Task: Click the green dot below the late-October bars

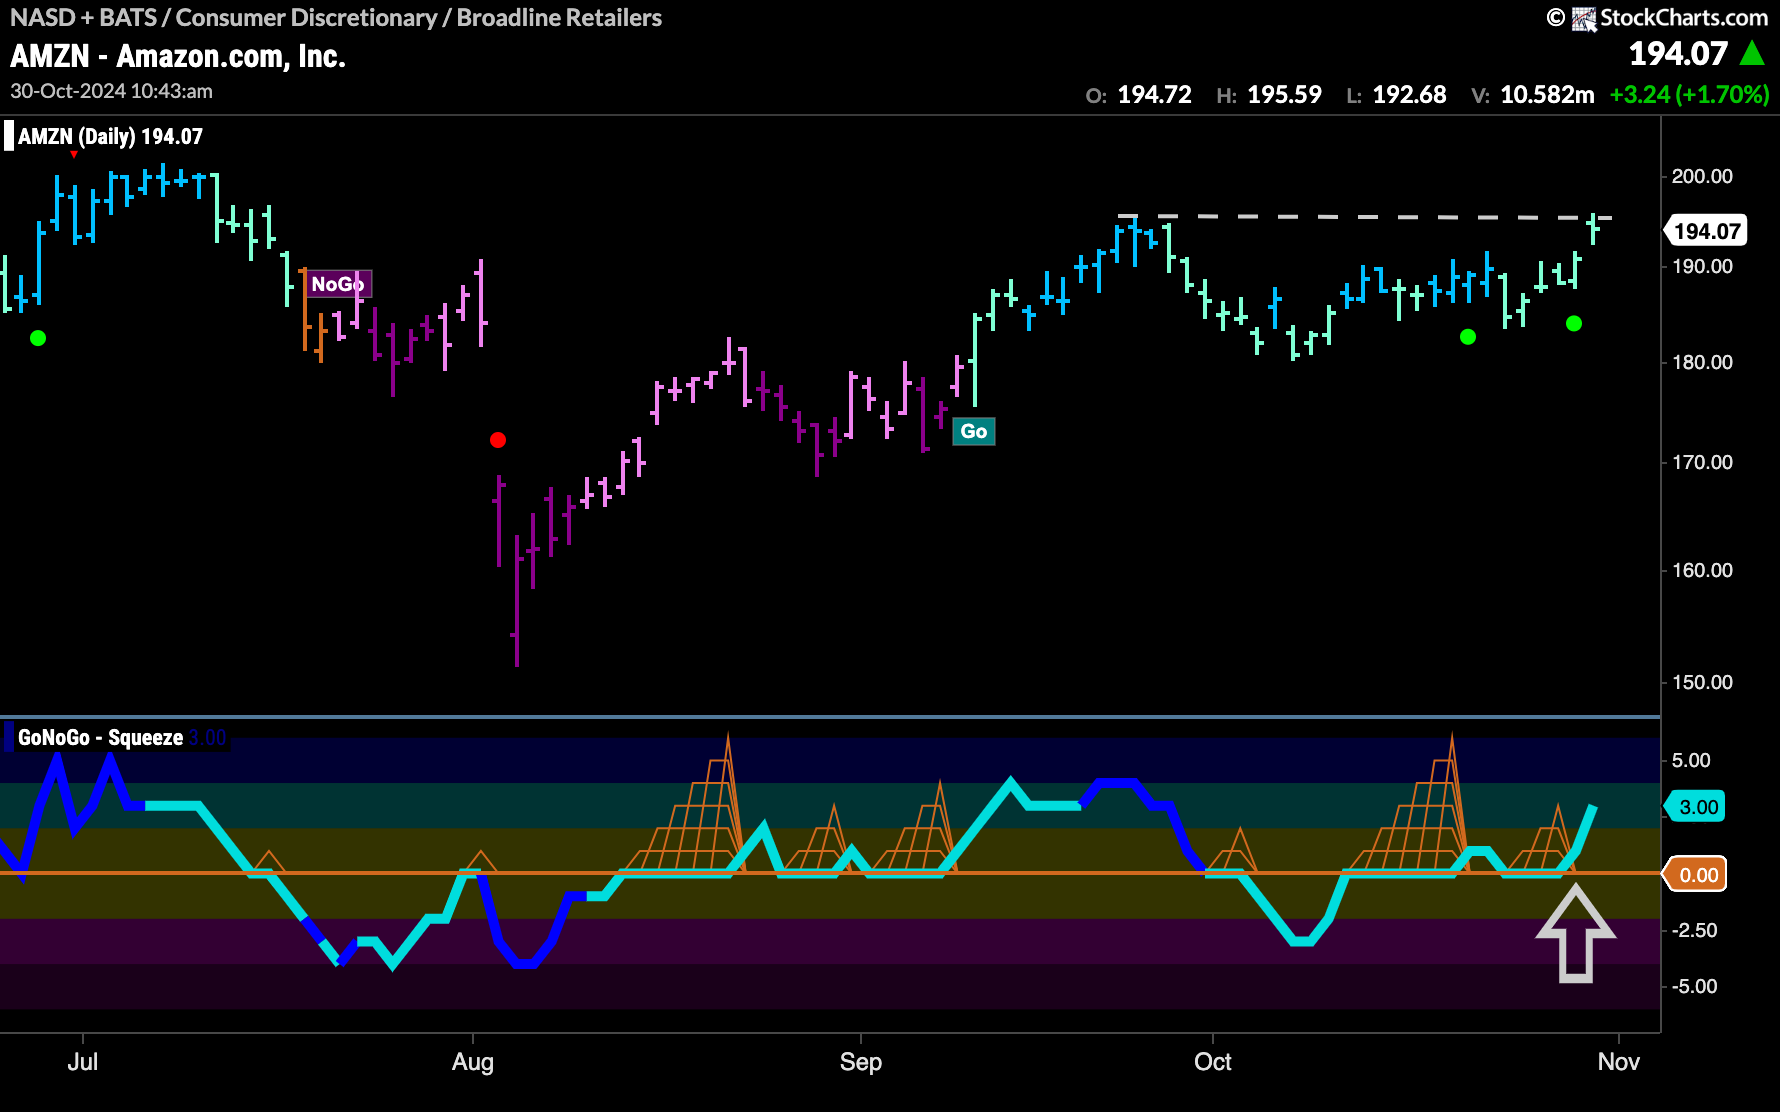Action: [1574, 323]
